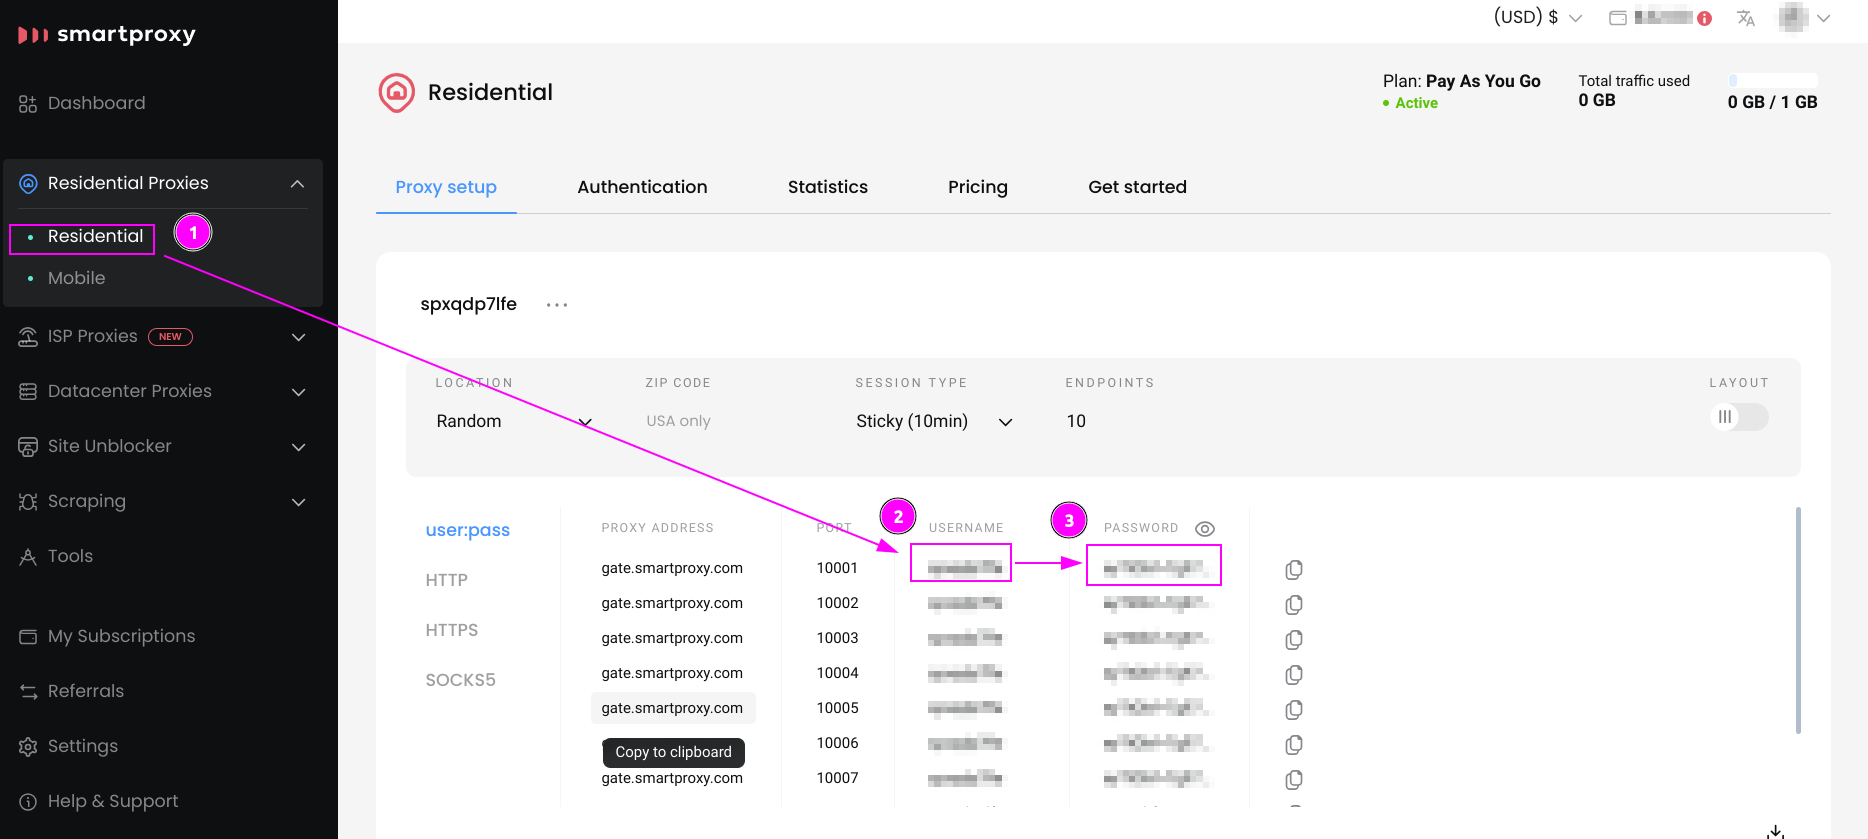Screen dimensions: 1868x839
Task: Open the language translate icon
Action: tap(1746, 18)
